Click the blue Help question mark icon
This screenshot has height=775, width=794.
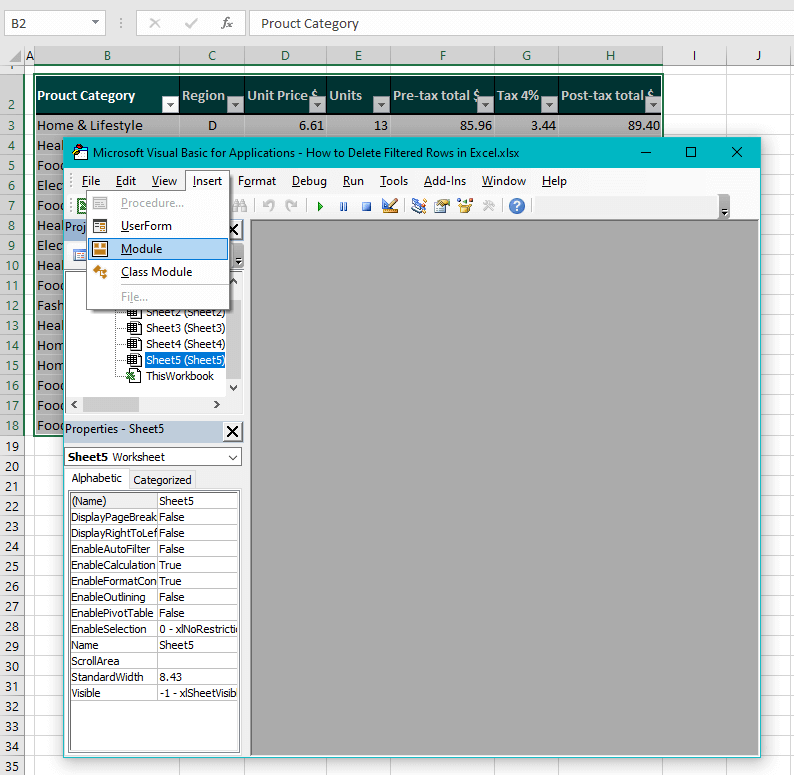(x=517, y=206)
